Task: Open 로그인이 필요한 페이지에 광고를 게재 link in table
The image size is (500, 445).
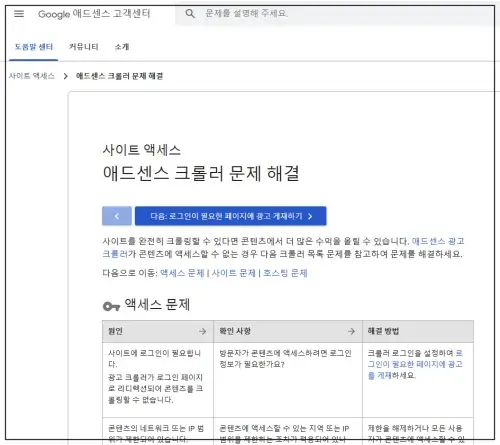Action: (x=415, y=364)
